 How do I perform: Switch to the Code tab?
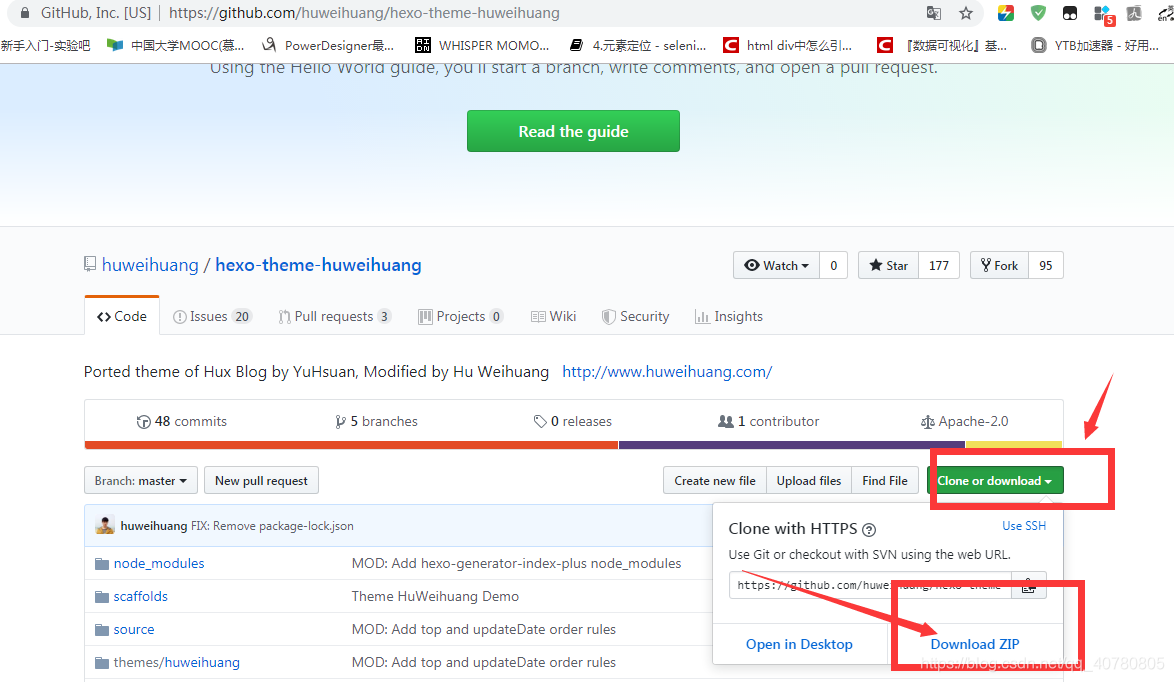point(122,317)
